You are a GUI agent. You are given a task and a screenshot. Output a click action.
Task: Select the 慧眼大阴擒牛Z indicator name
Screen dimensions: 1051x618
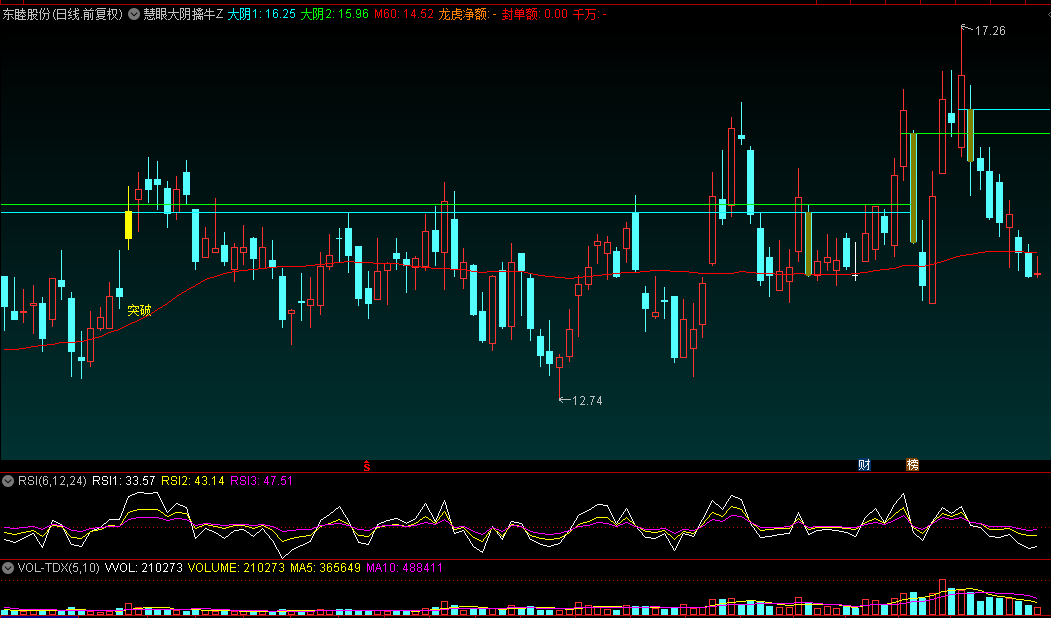click(x=183, y=14)
